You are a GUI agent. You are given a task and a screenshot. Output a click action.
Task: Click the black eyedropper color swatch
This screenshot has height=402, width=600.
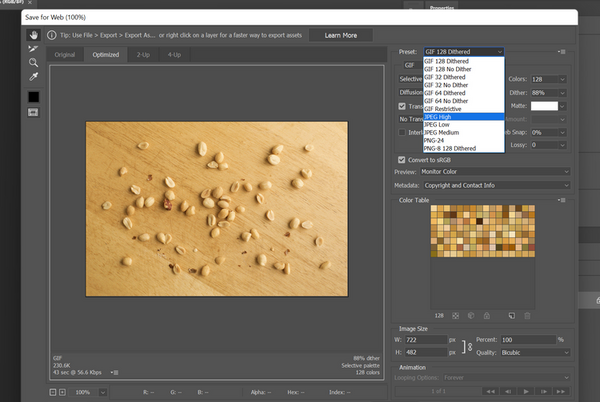pyautogui.click(x=33, y=97)
